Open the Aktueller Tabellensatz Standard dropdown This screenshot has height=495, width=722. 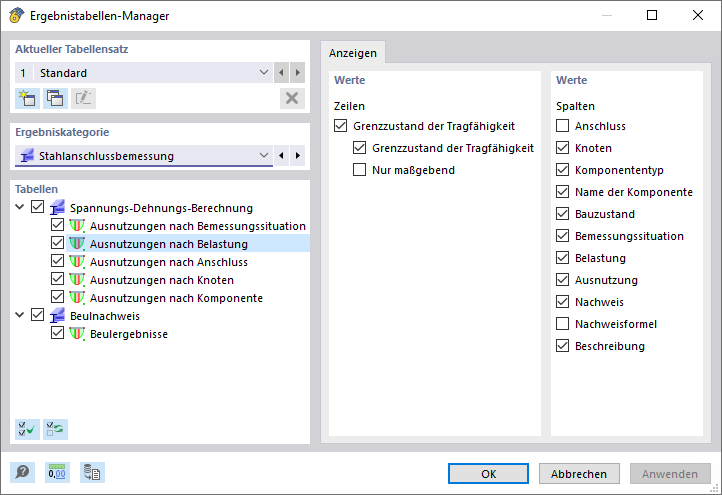pos(264,73)
